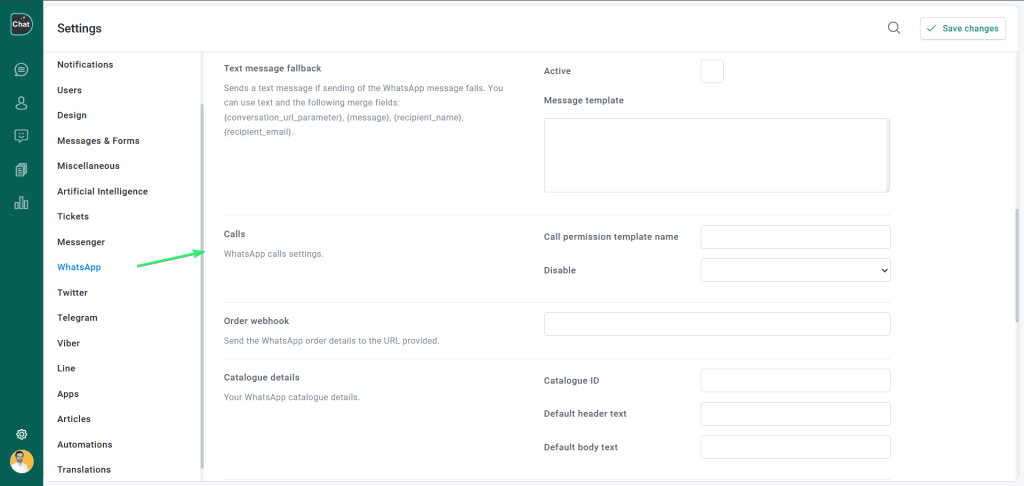Open the Messenger settings section

click(81, 242)
